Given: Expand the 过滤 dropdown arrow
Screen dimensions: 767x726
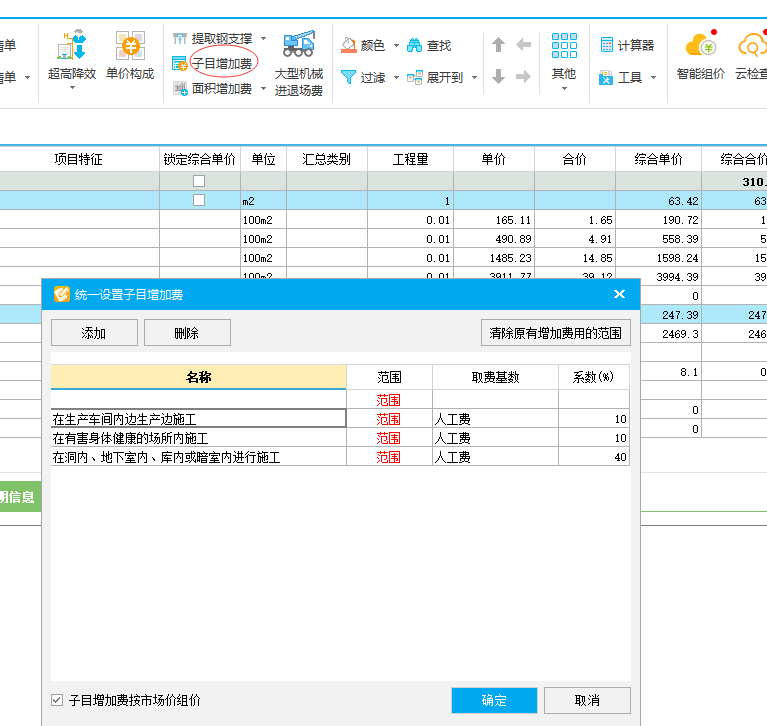Looking at the screenshot, I should 396,77.
